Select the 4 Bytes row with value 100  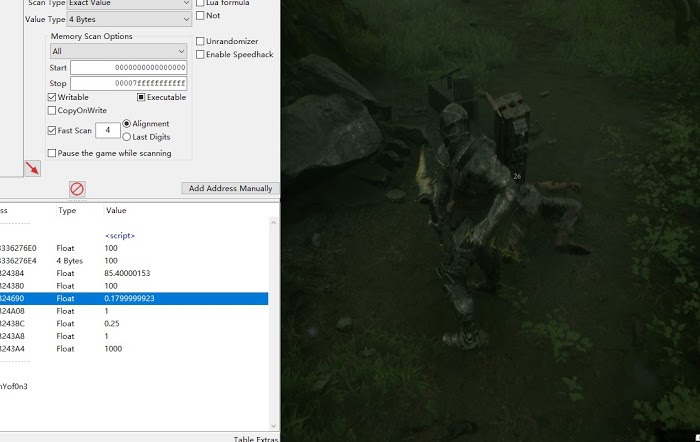tap(134, 261)
